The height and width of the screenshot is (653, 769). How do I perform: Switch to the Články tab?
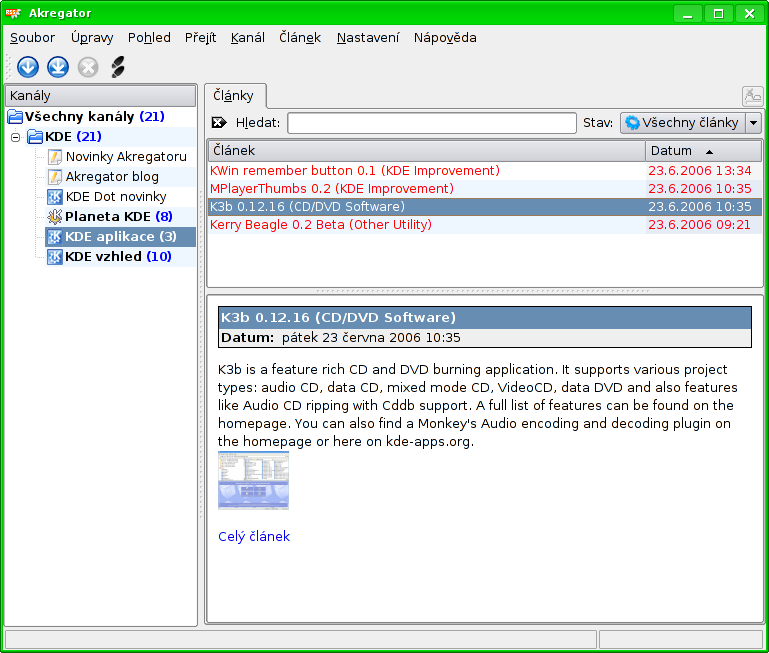(233, 96)
